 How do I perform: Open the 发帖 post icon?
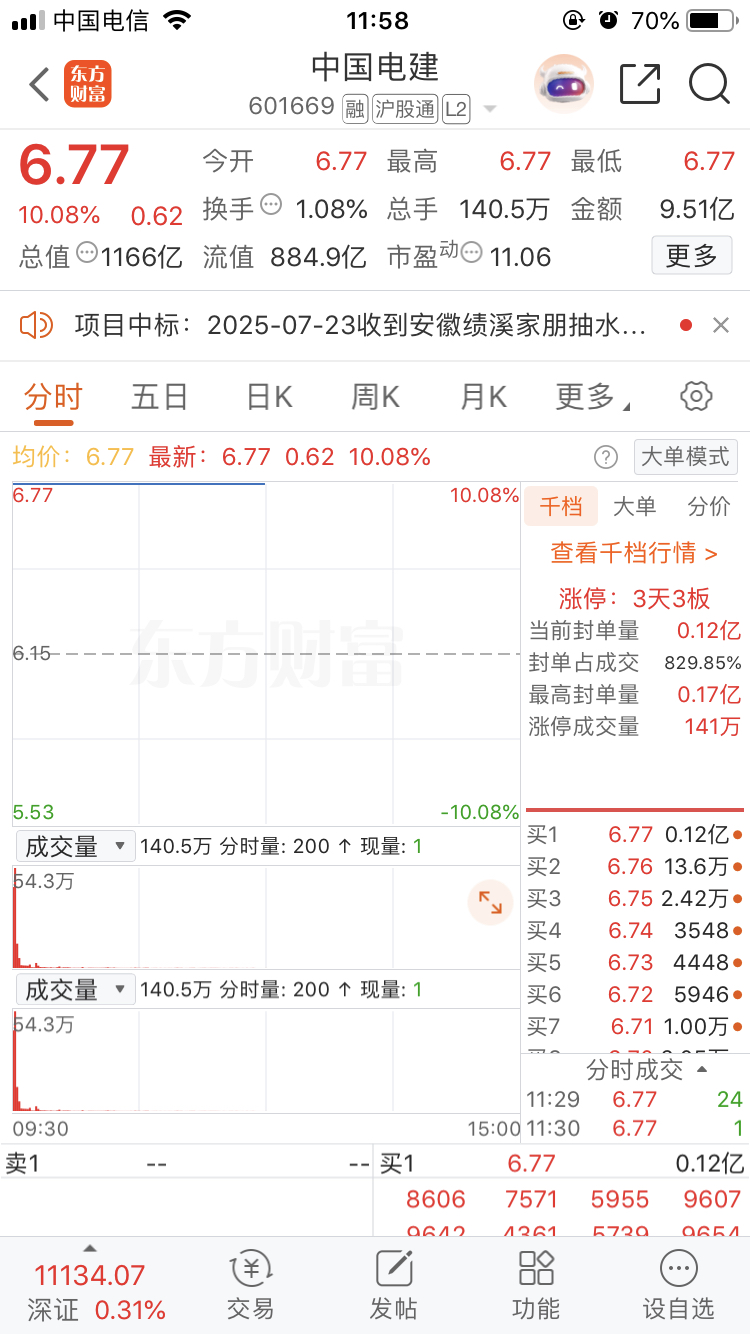pos(394,1285)
